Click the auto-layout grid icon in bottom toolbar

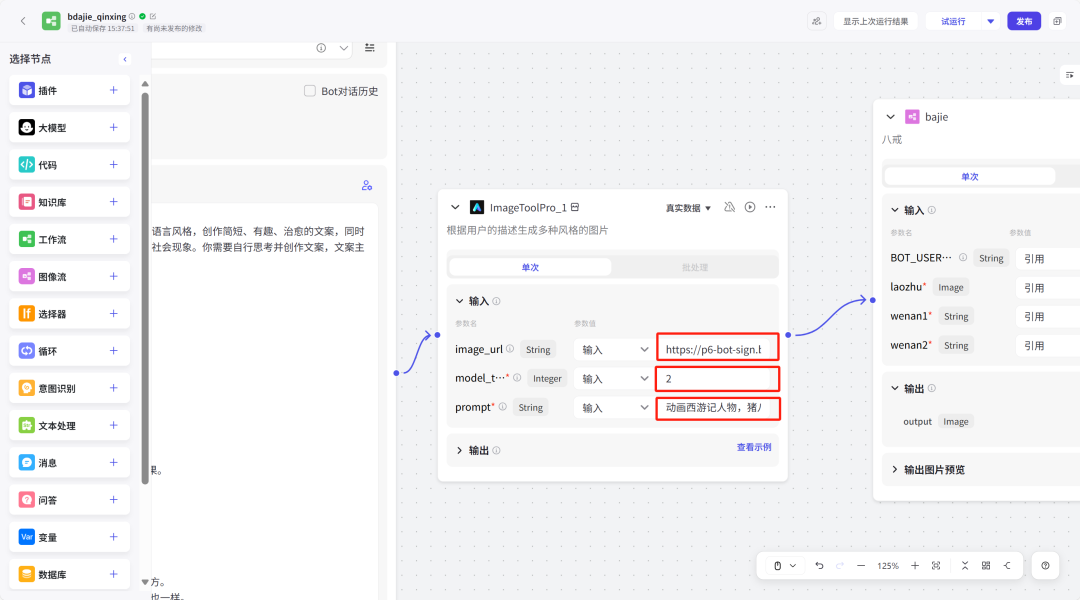986,566
